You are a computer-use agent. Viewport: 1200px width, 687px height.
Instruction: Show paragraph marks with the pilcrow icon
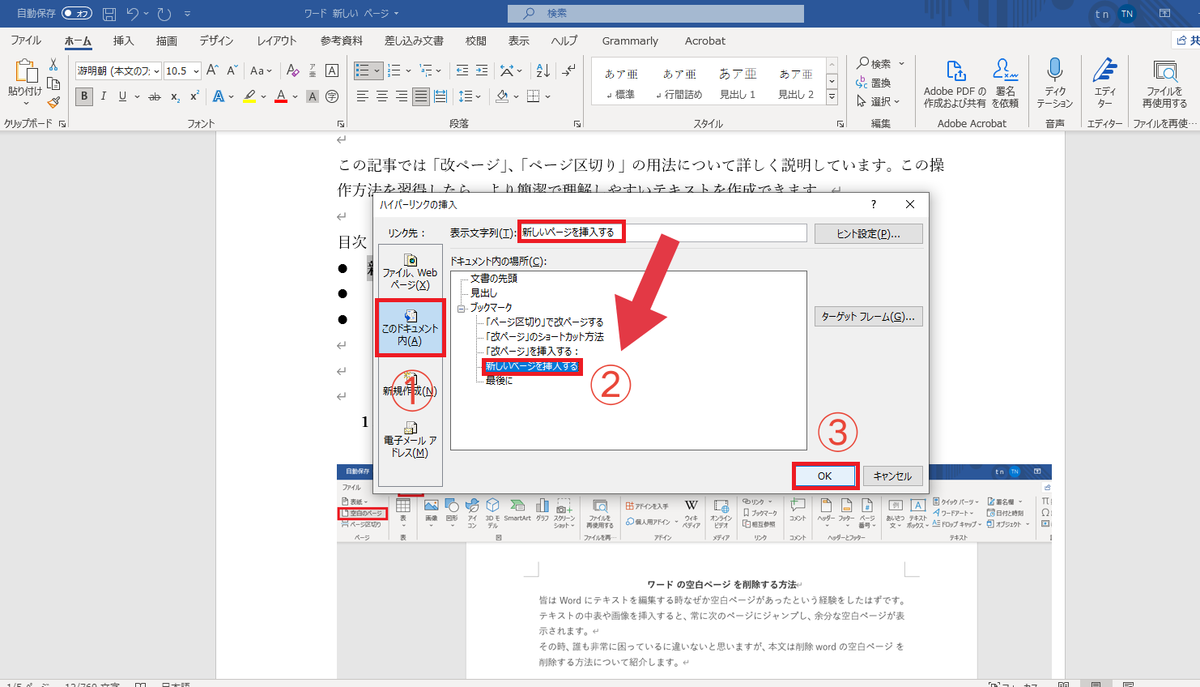point(568,71)
